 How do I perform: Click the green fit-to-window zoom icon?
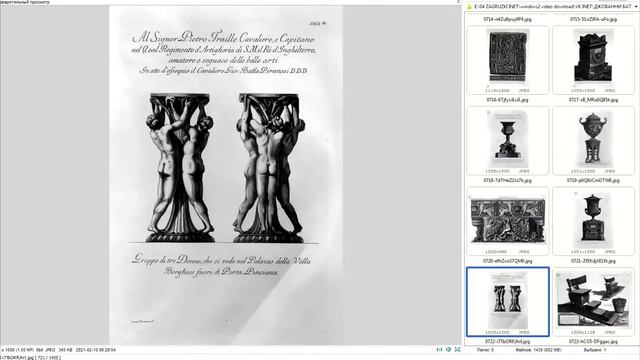click(x=448, y=350)
